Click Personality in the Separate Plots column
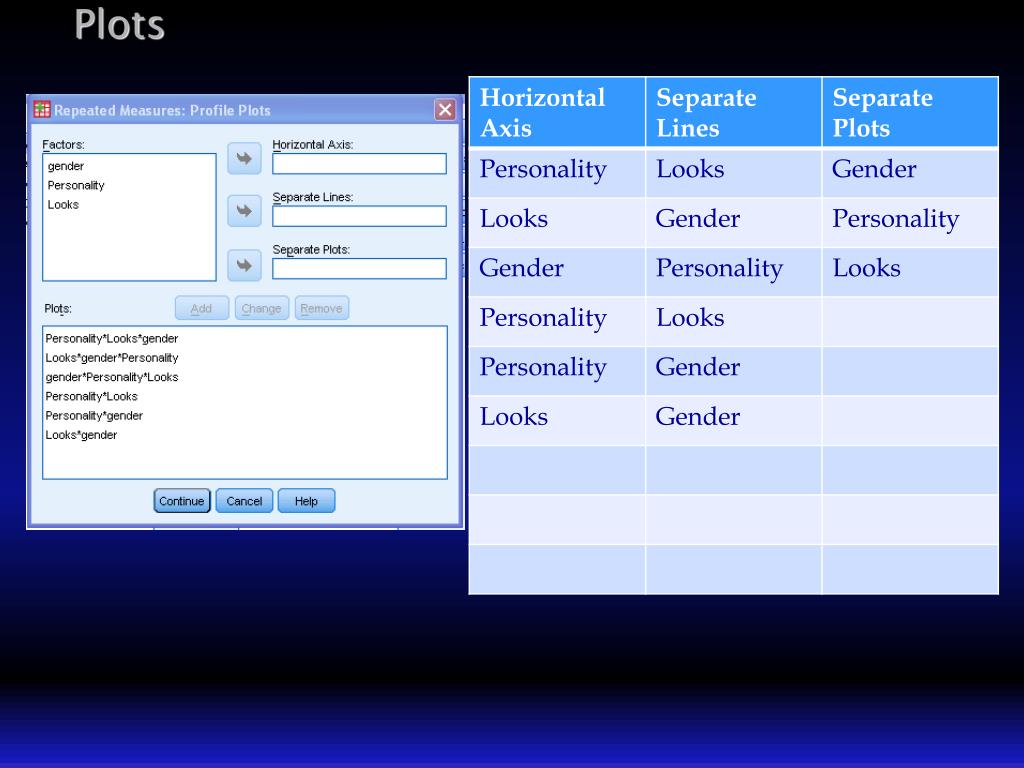The width and height of the screenshot is (1024, 768). (x=895, y=220)
